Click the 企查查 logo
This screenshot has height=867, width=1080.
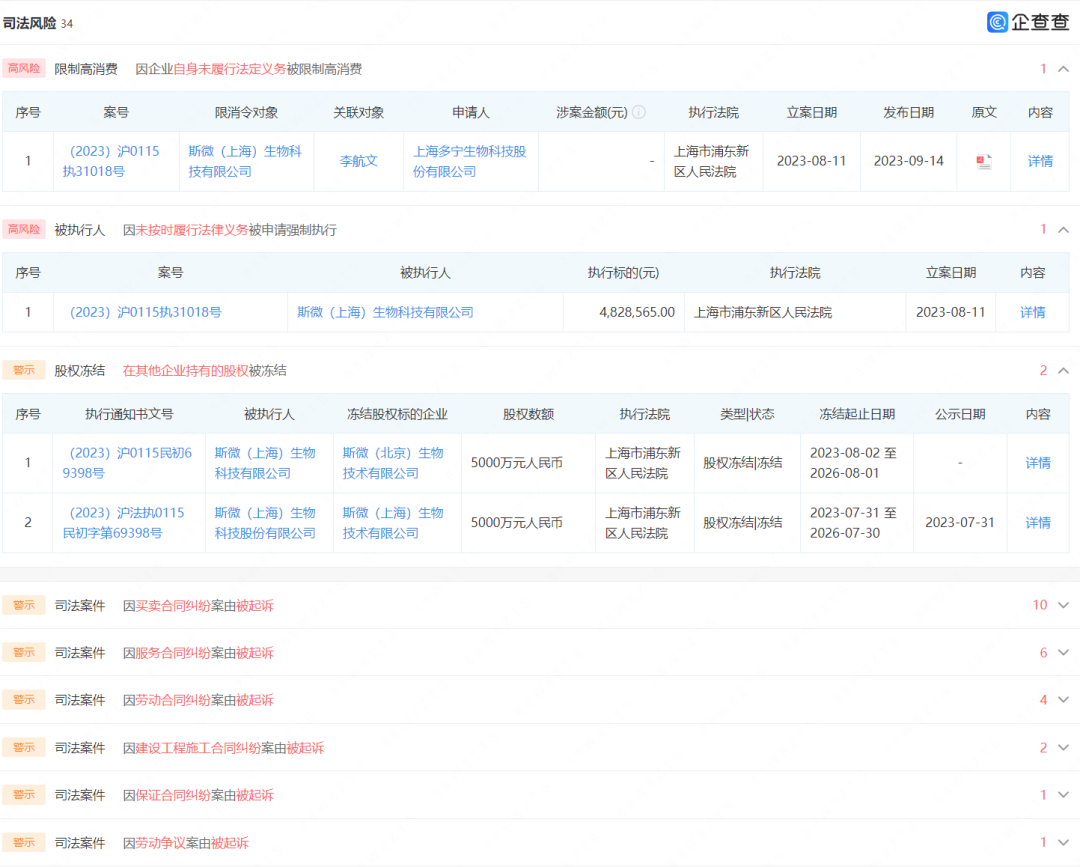coord(1028,22)
